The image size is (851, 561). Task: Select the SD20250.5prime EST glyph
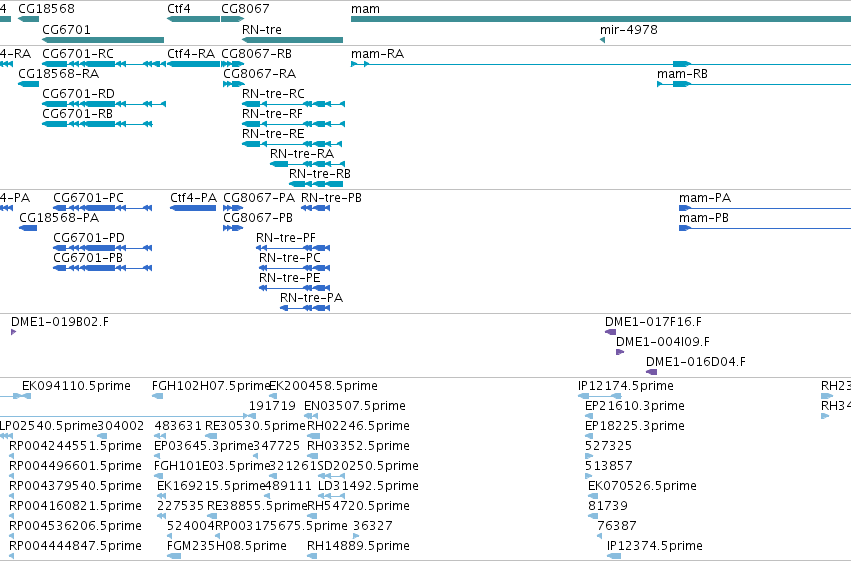point(332,476)
